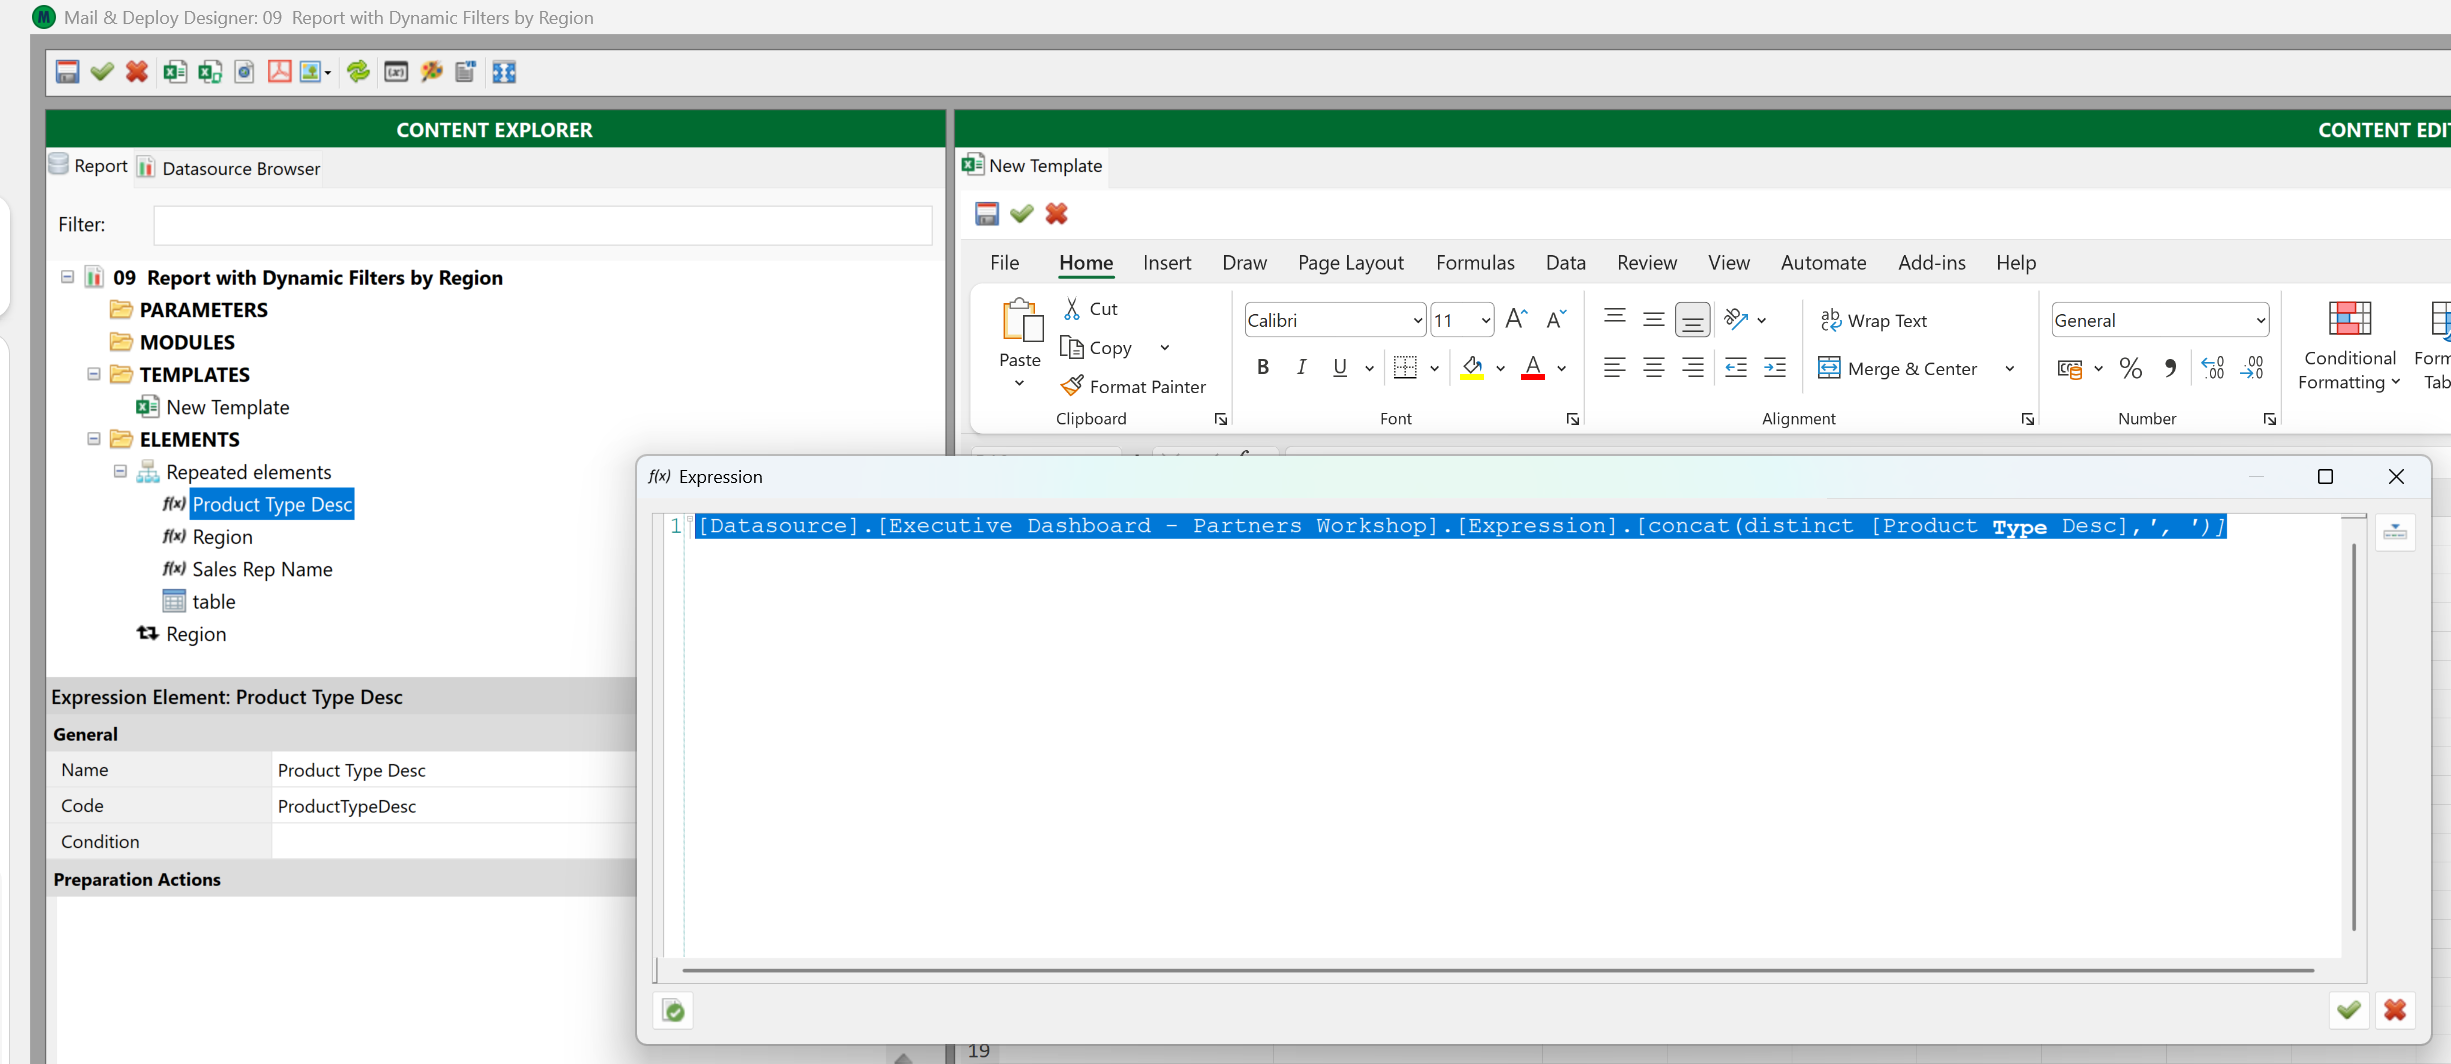This screenshot has height=1064, width=2451.
Task: Open the General number format dropdown
Action: tap(2259, 321)
